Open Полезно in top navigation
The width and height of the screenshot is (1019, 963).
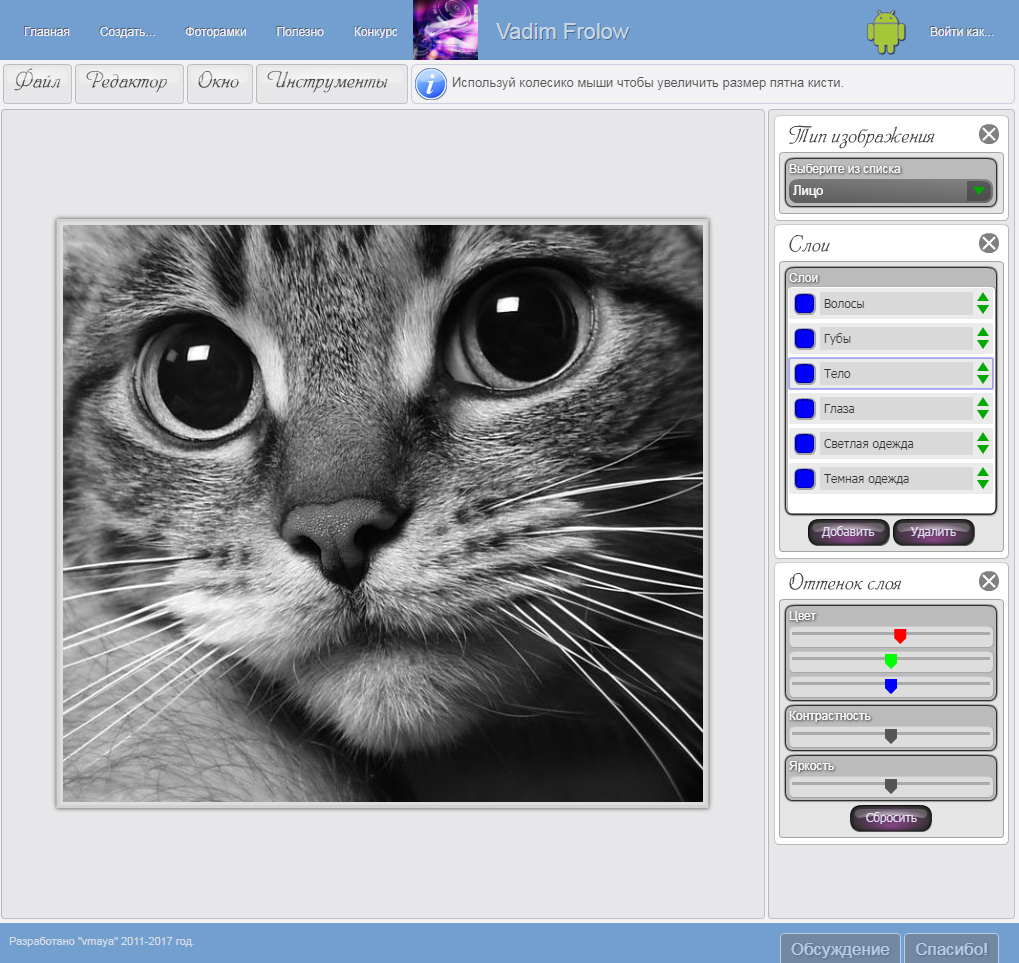click(300, 32)
